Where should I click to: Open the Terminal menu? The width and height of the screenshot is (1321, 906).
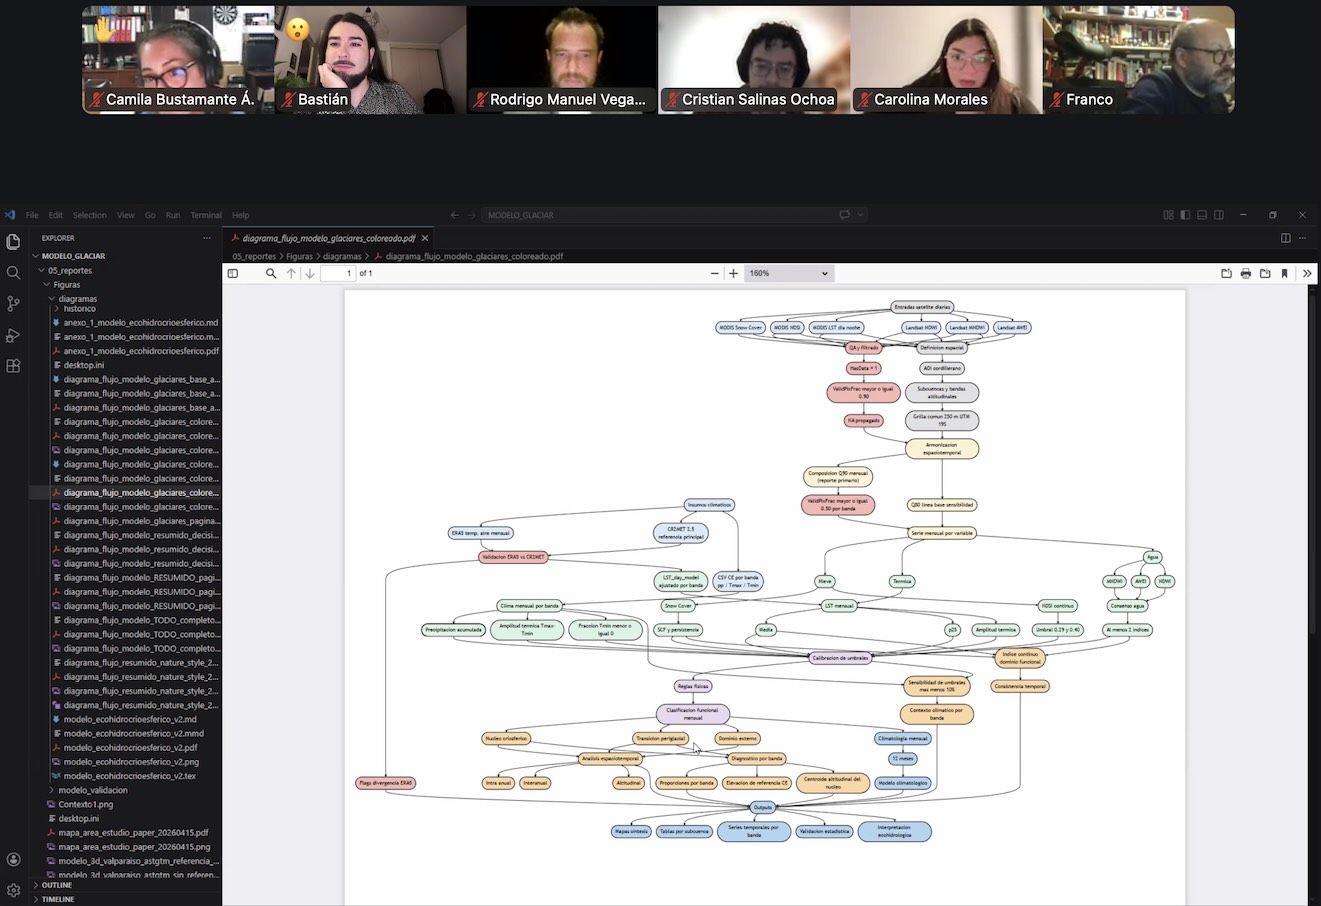pyautogui.click(x=206, y=215)
